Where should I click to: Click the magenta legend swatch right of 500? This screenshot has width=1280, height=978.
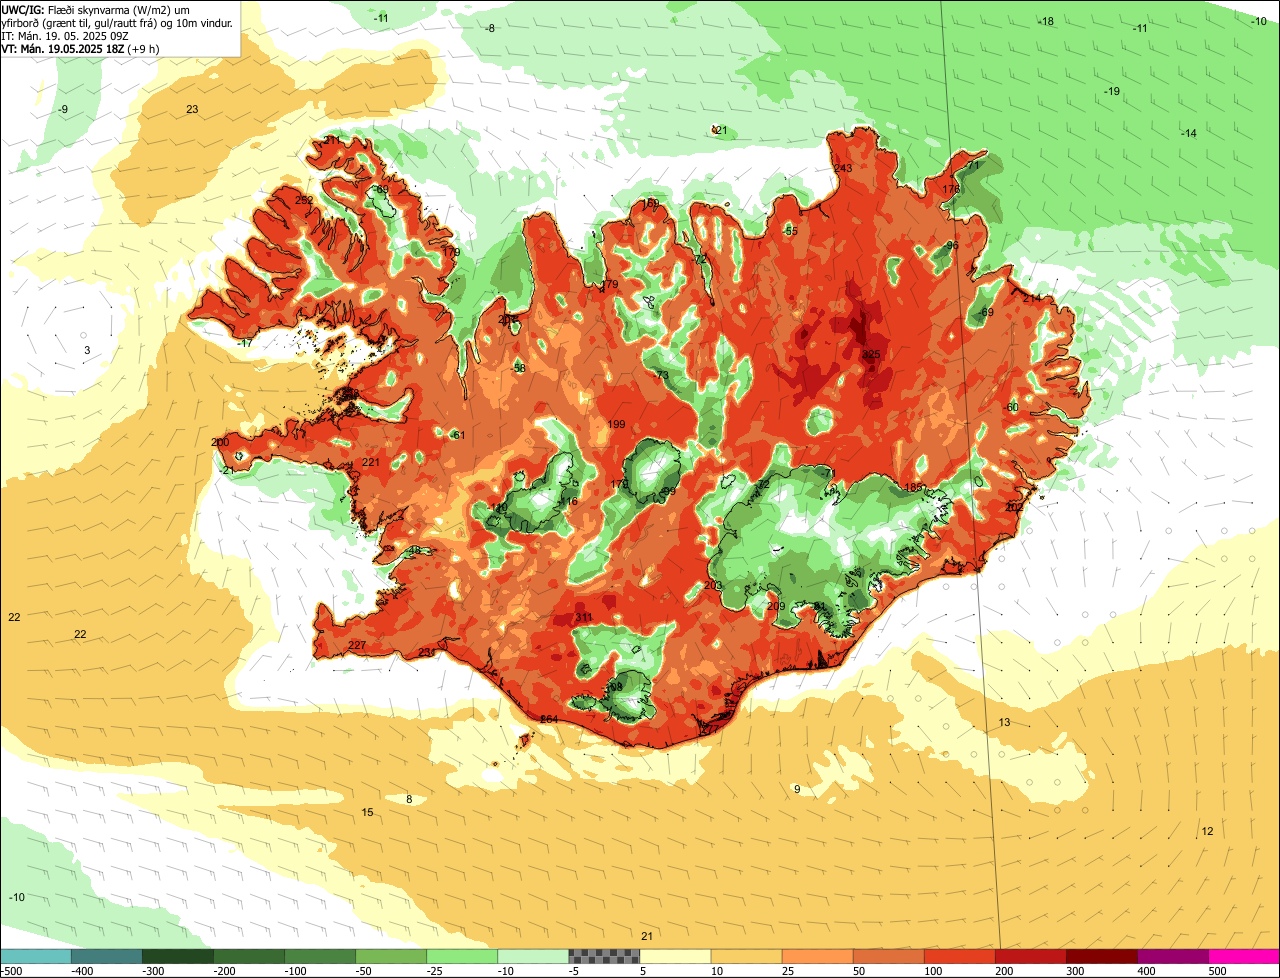(x=1244, y=956)
